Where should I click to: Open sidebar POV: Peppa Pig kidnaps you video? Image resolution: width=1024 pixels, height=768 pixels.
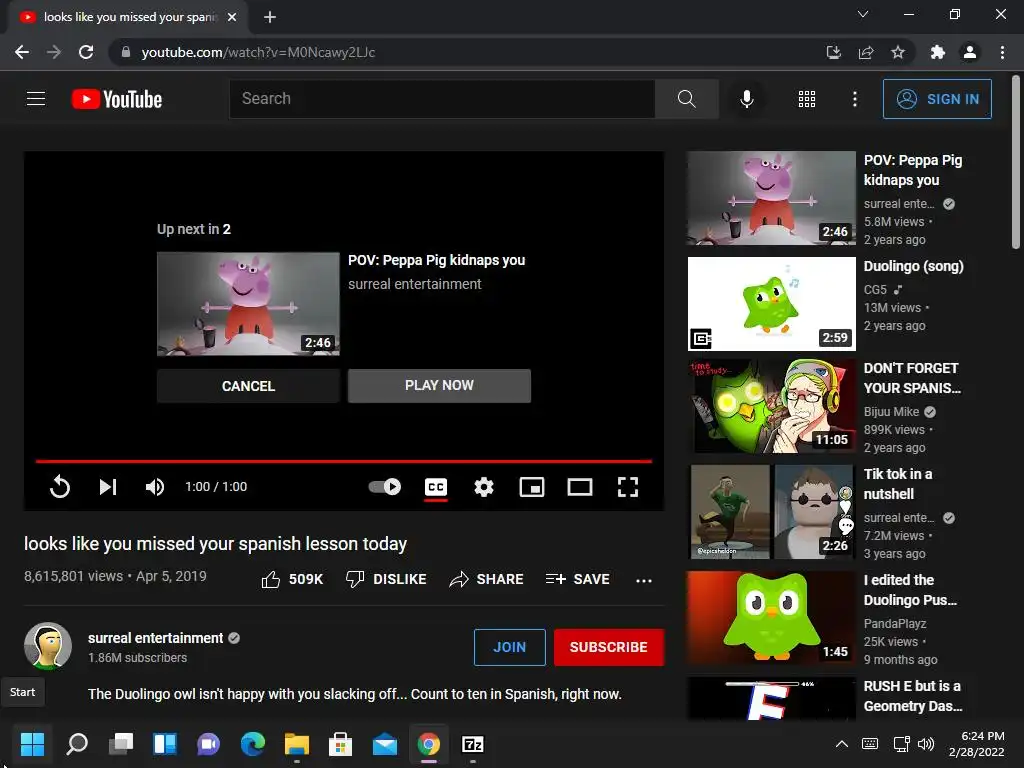771,198
